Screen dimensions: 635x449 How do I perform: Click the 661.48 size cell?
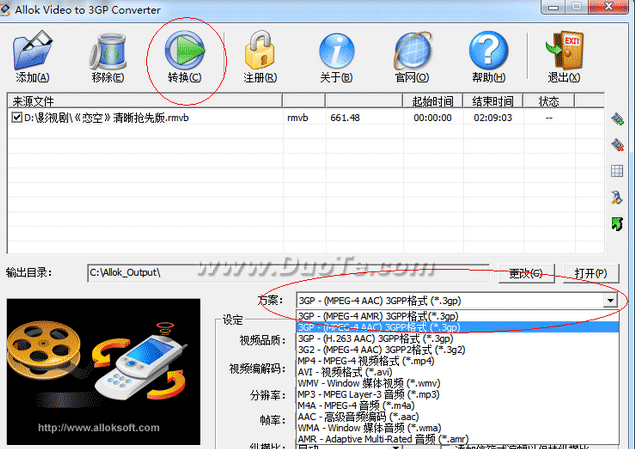345,118
